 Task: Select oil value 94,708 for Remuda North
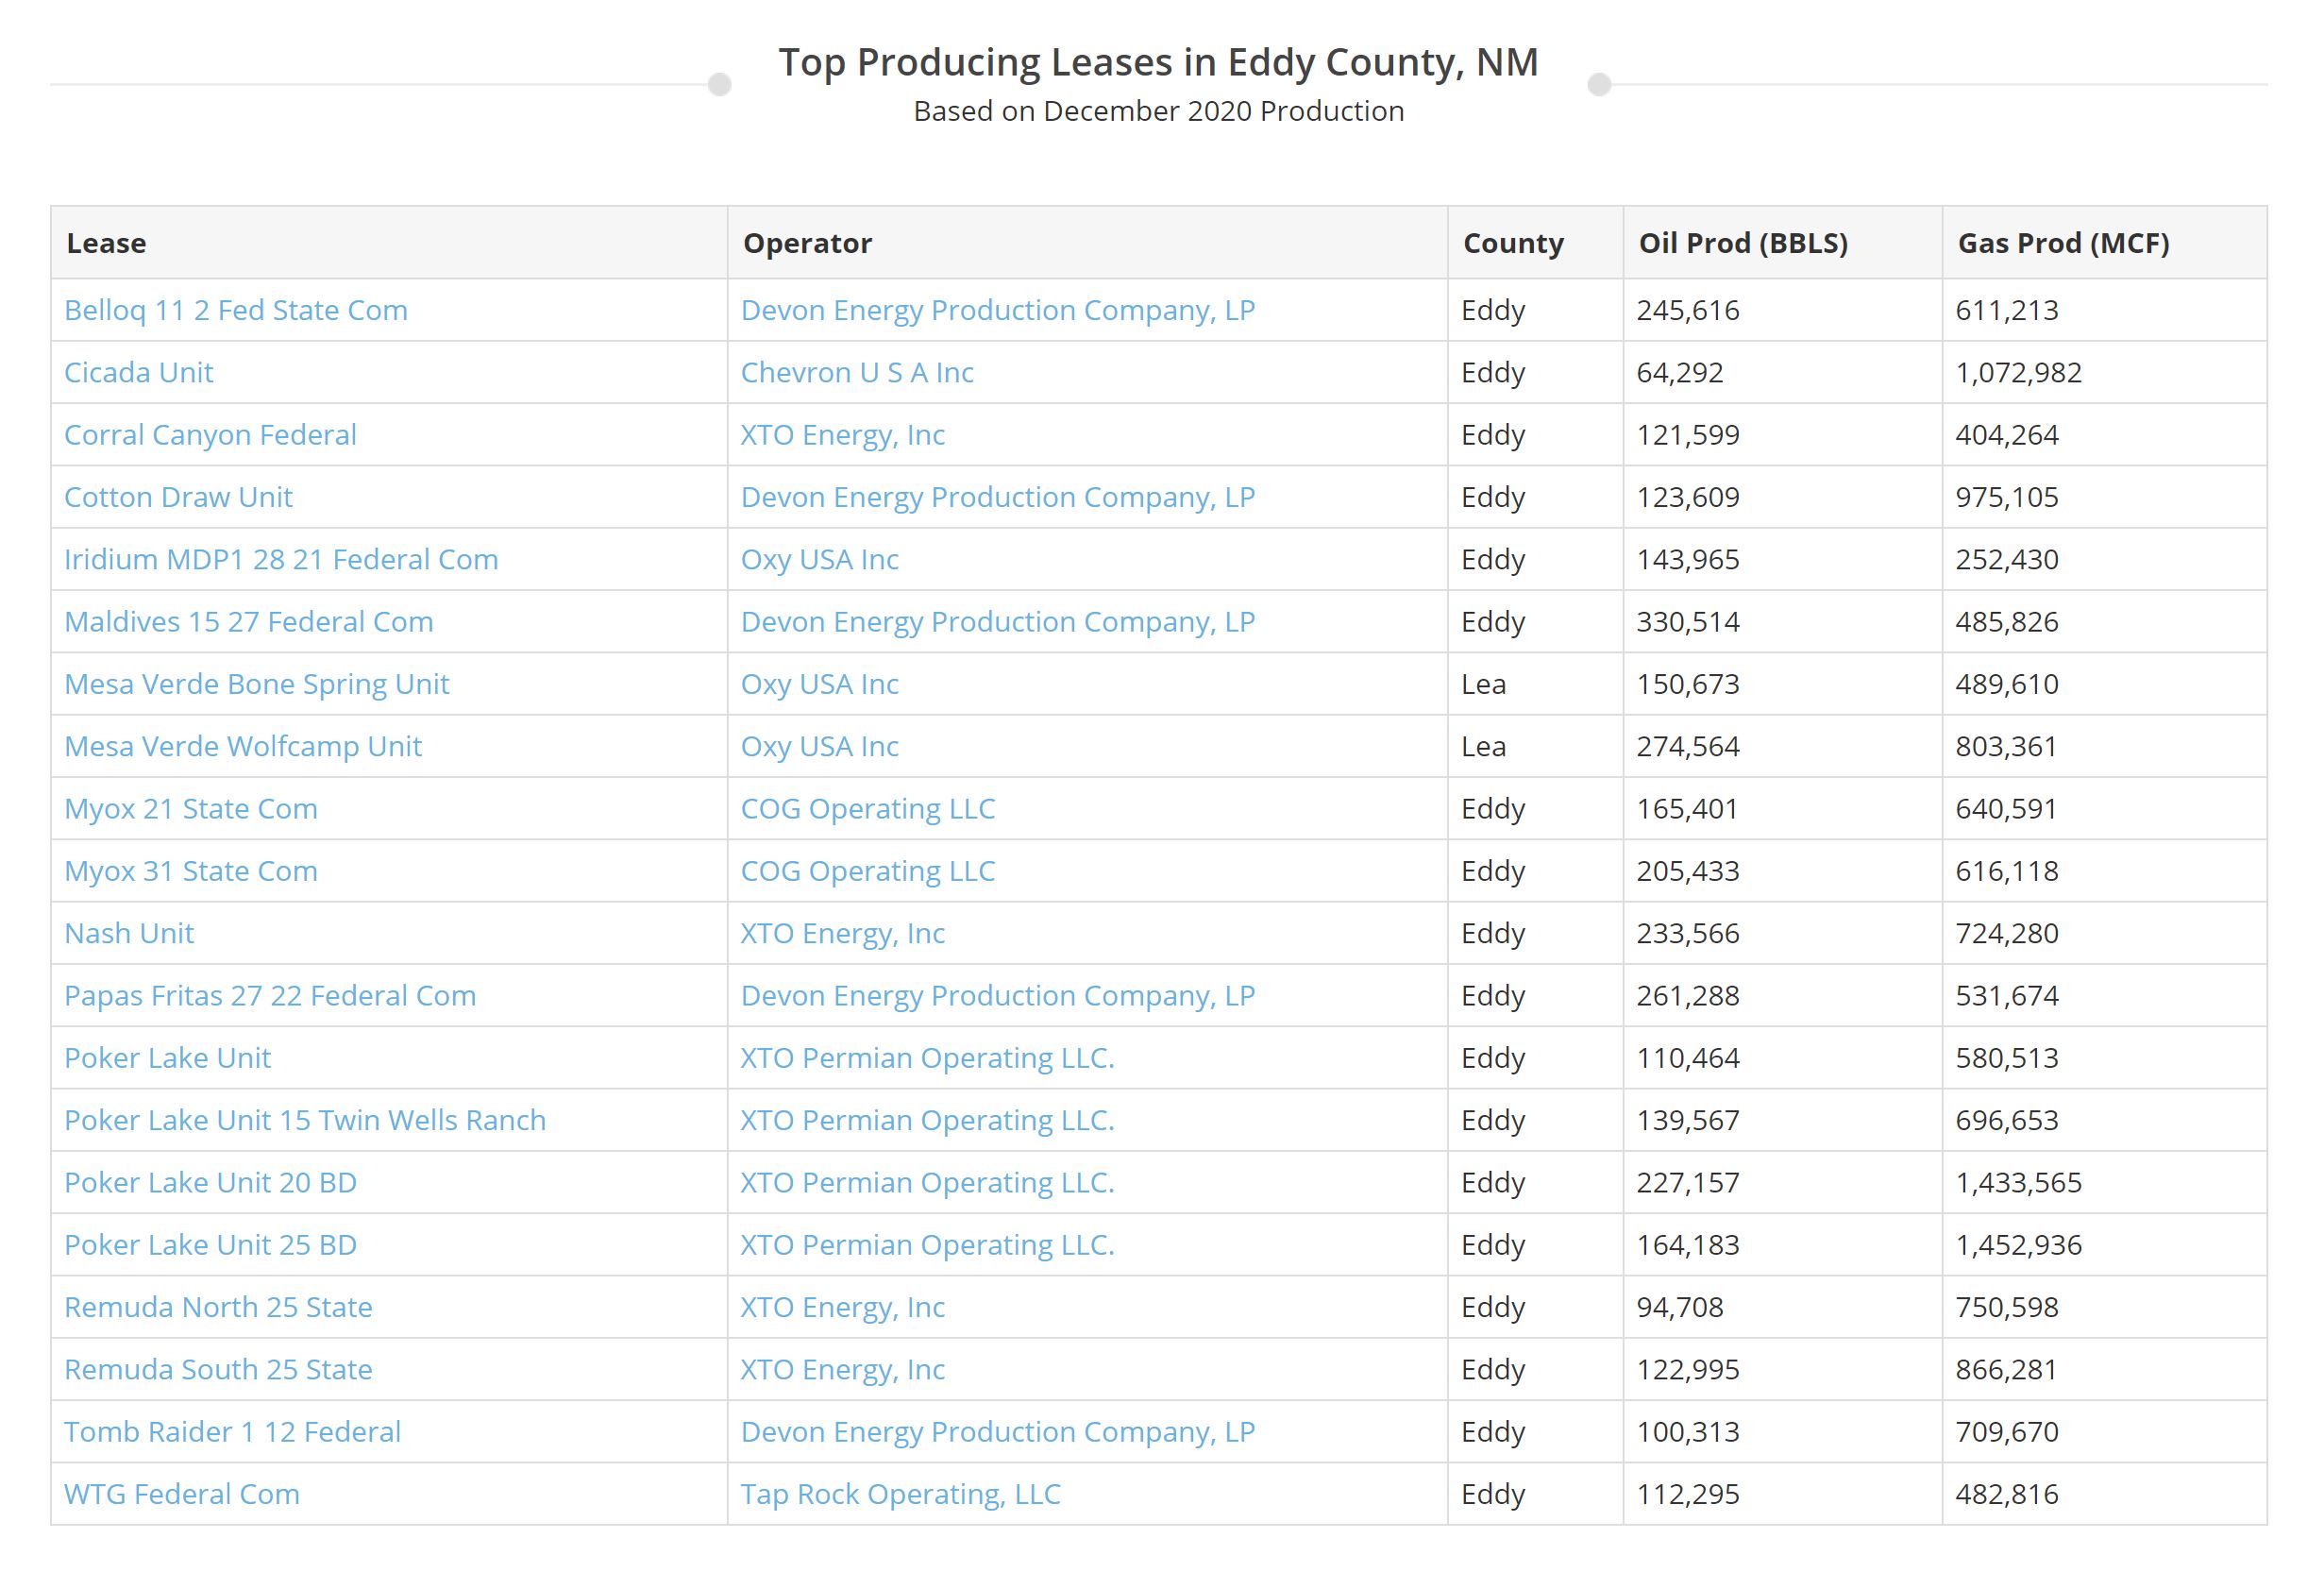[1680, 1307]
